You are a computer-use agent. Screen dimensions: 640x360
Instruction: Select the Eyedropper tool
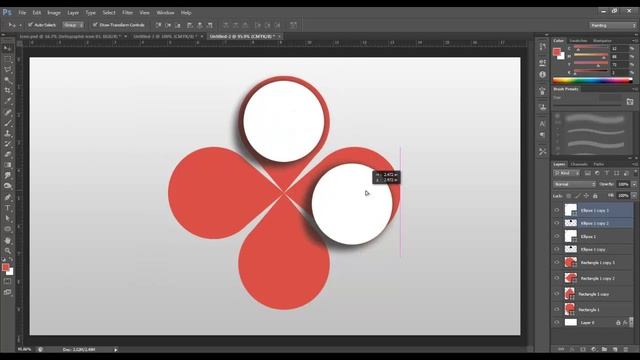7,101
